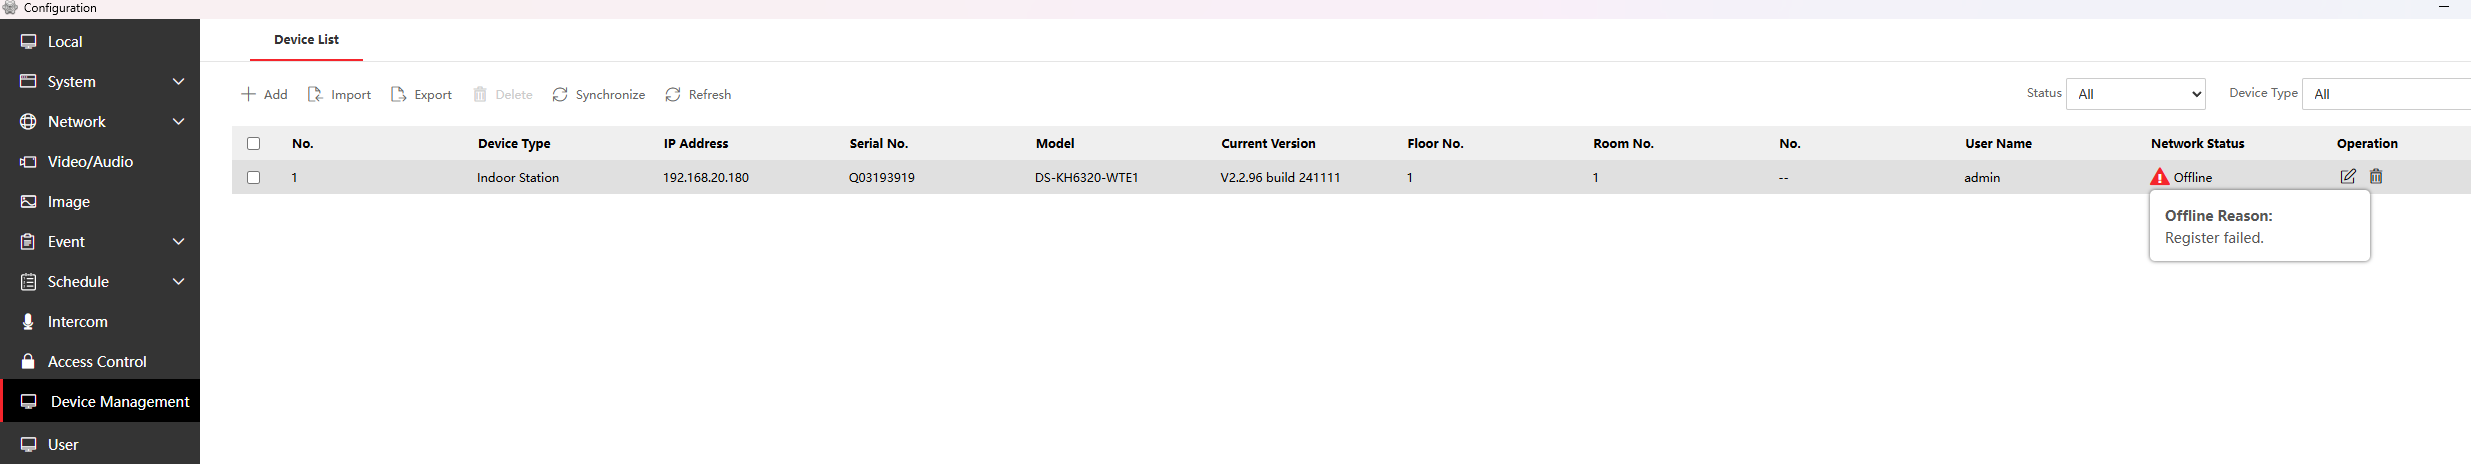
Task: Click the red offline warning icon
Action: point(2159,177)
